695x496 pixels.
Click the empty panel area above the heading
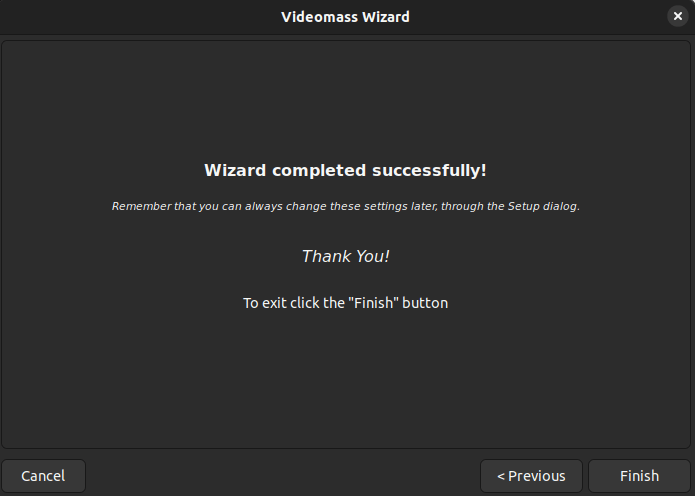coord(345,100)
